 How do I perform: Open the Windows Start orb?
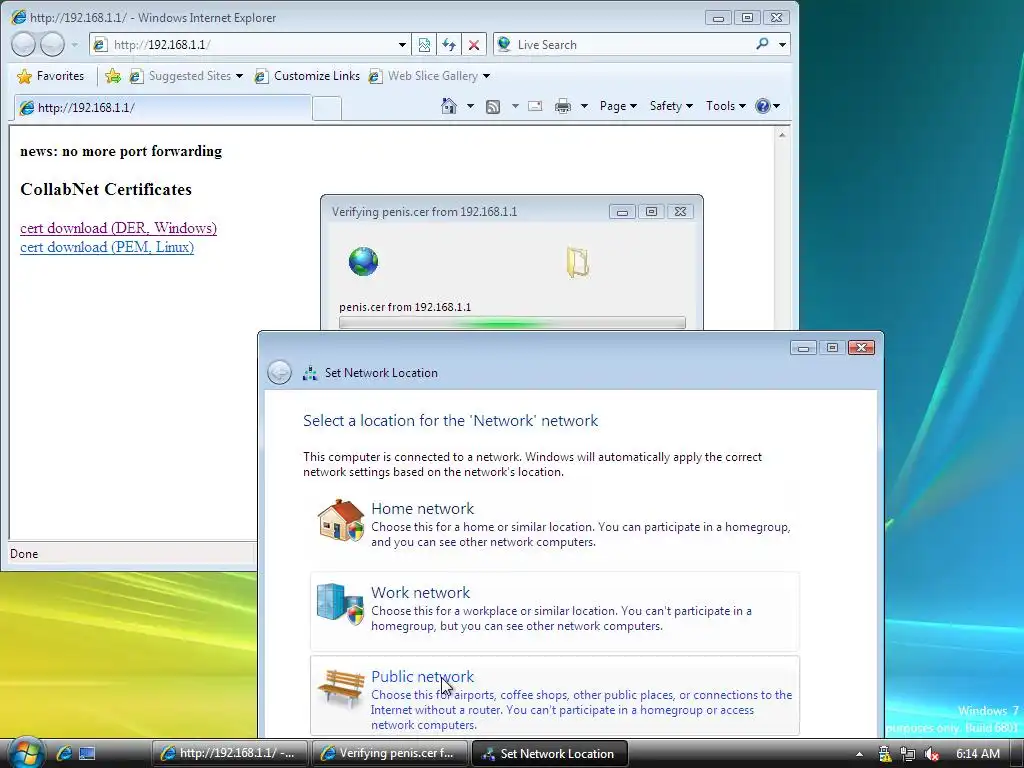coord(25,752)
